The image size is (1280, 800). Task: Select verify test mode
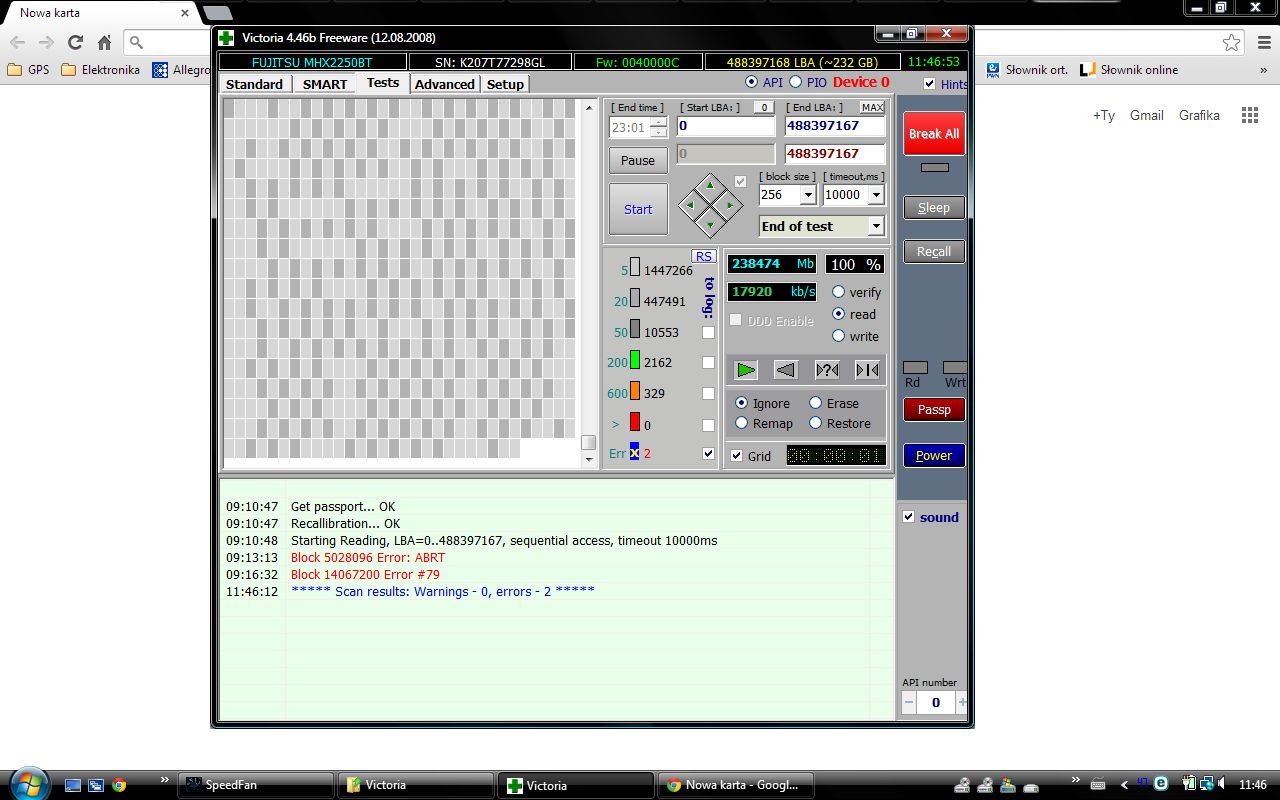839,292
